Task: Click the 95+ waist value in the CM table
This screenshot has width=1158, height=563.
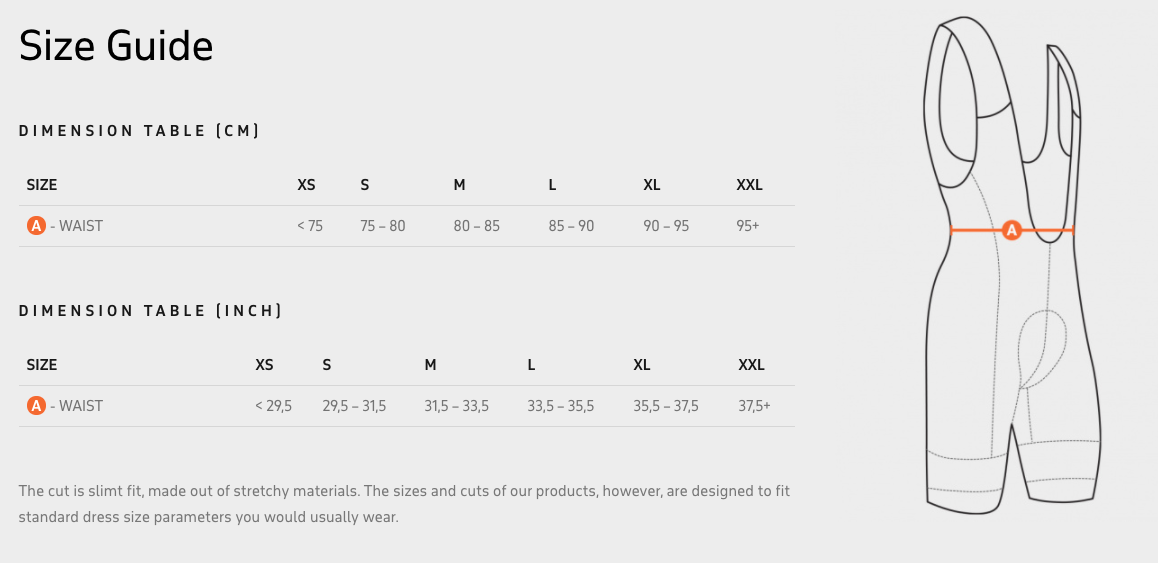Action: (747, 226)
